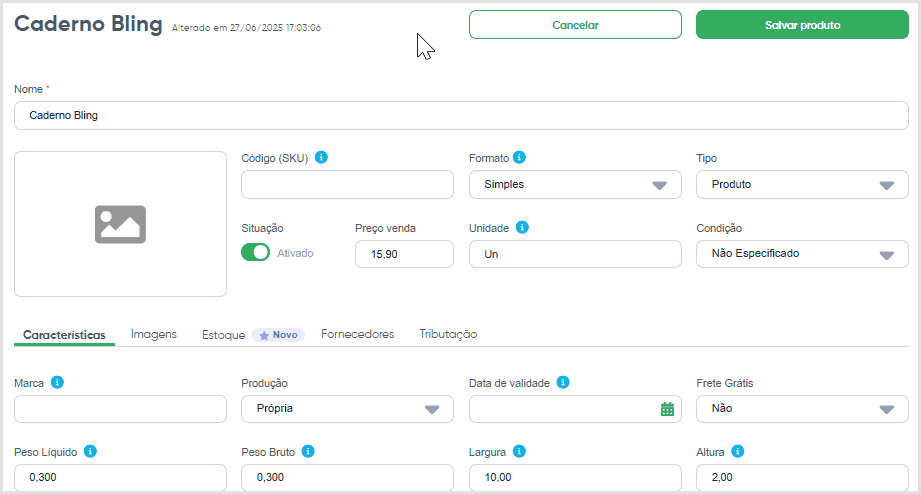Click the info icon beside Peso Líquido
Image resolution: width=921 pixels, height=494 pixels.
click(x=90, y=451)
